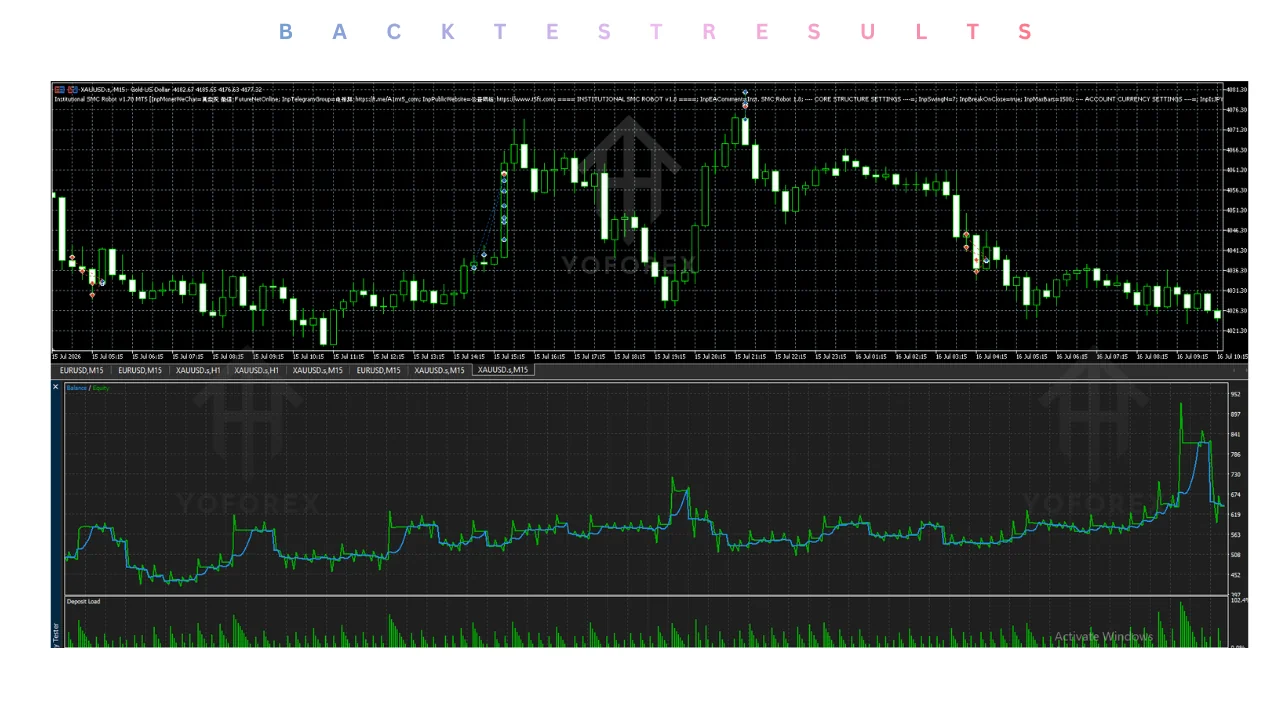
Task: Select the active XAUUSD.s,M15 chart tab
Action: click(x=503, y=370)
